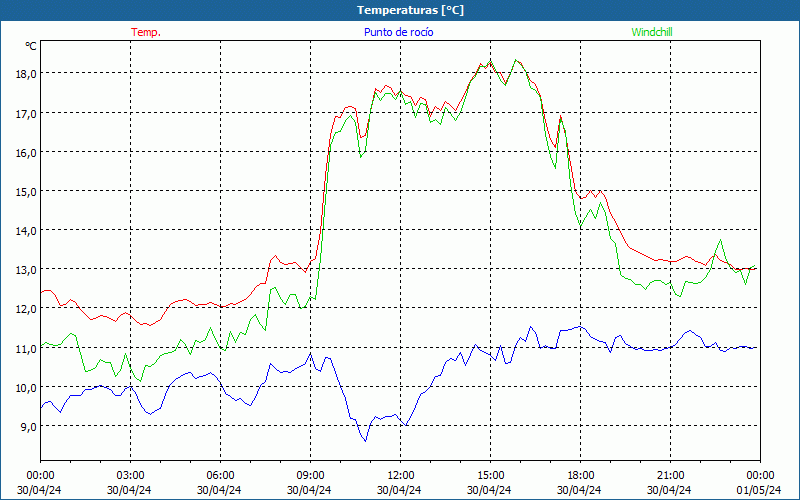Click the 12,0 y-axis value
This screenshot has width=800, height=500.
(x=27, y=309)
